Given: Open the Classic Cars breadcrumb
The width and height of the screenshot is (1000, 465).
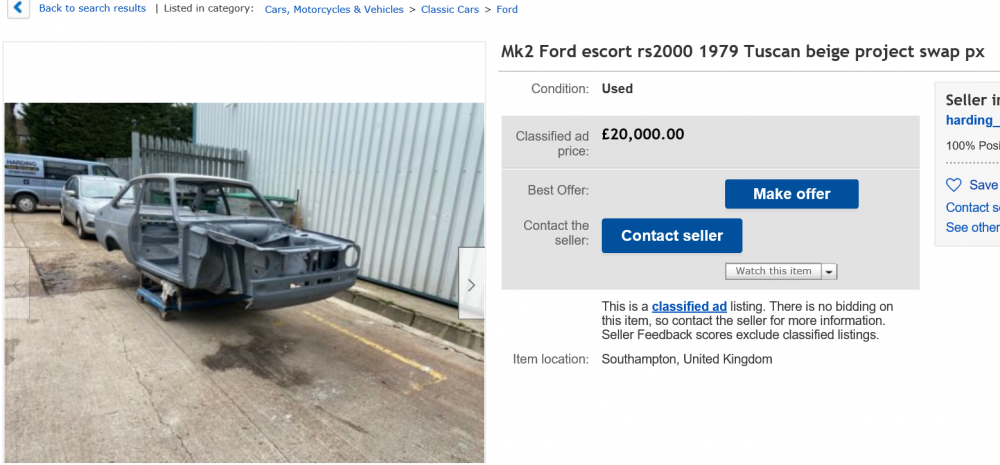Looking at the screenshot, I should (x=449, y=10).
